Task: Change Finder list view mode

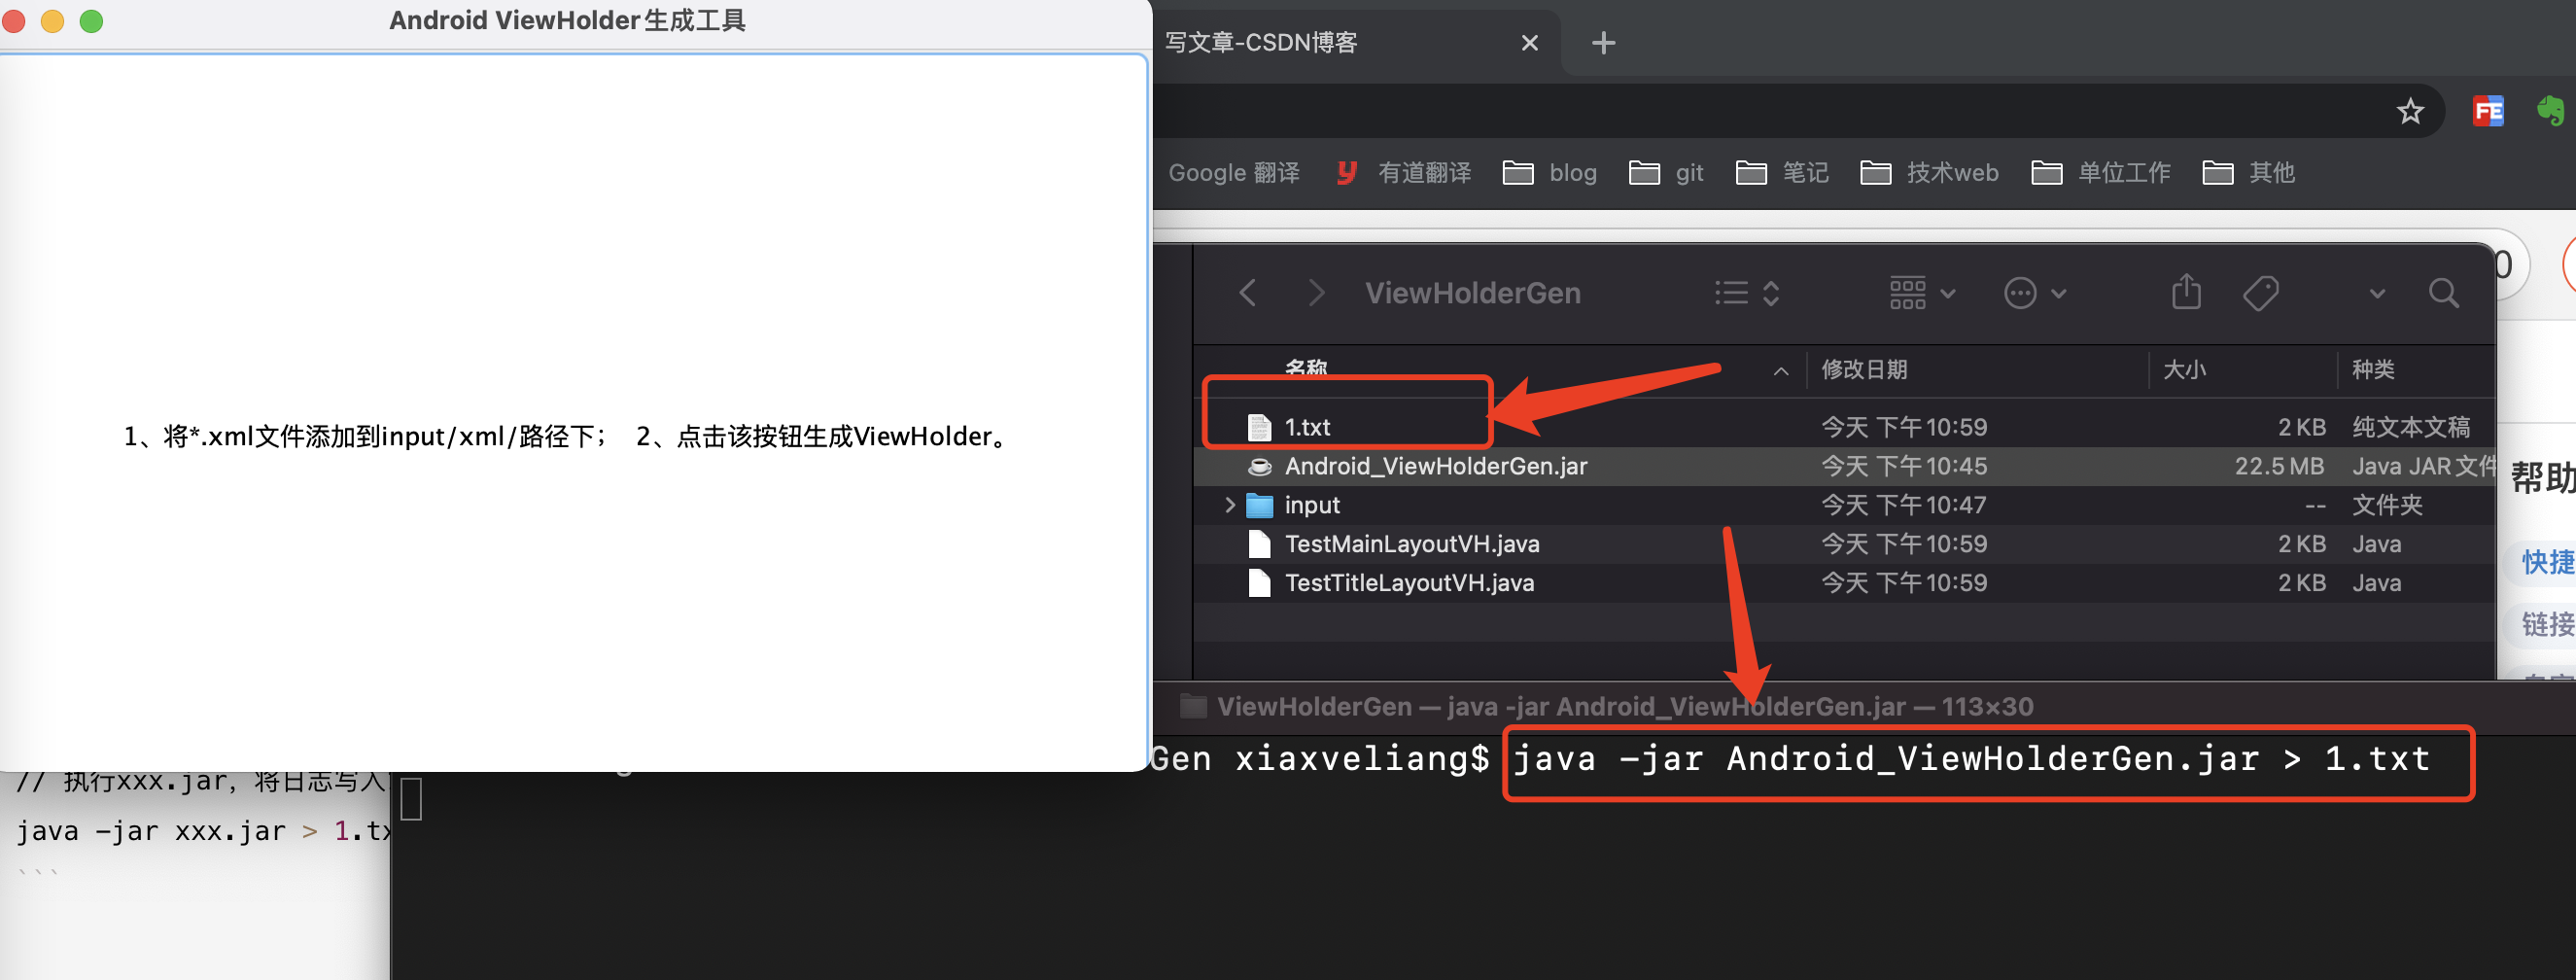Action: pos(1747,293)
